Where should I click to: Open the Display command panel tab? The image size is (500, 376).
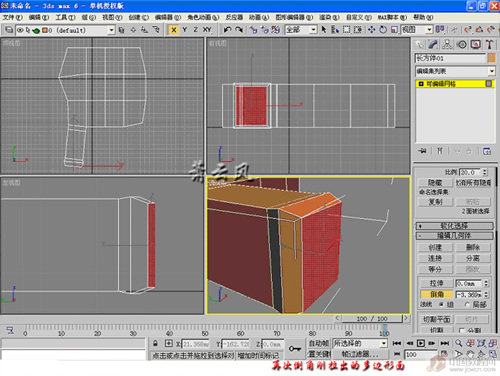[x=476, y=44]
